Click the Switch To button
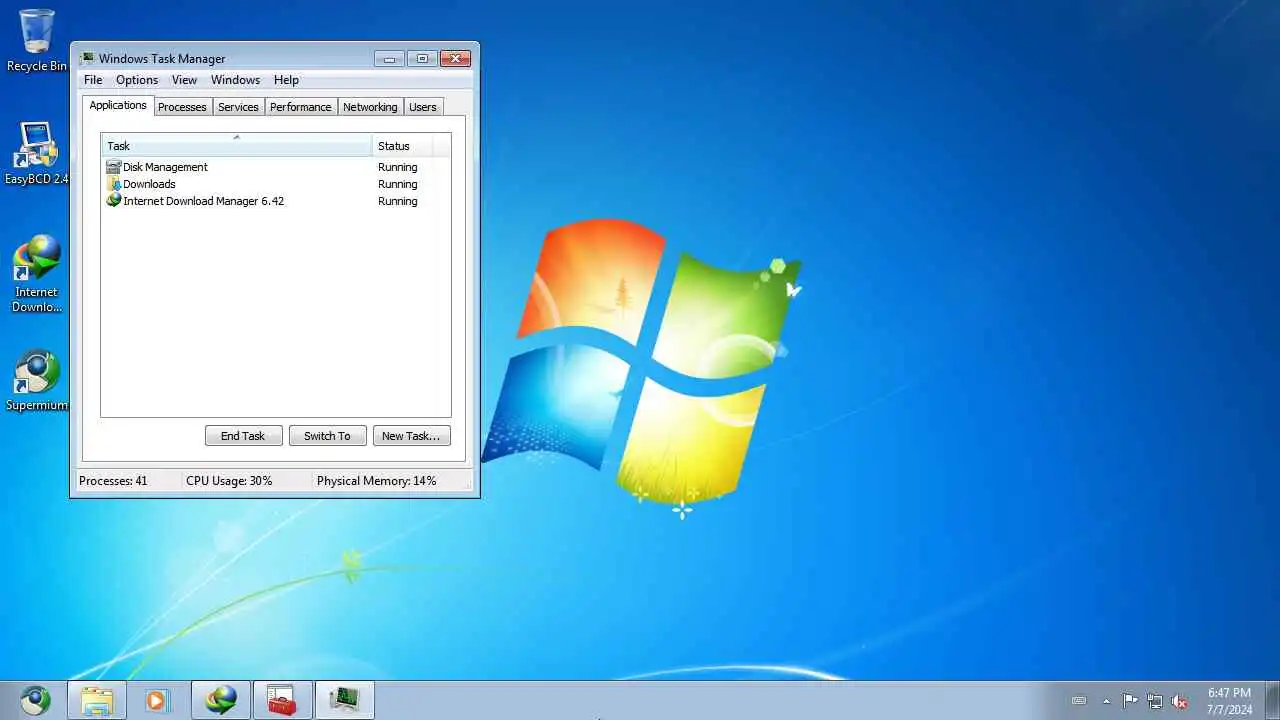Image resolution: width=1280 pixels, height=720 pixels. (x=327, y=436)
